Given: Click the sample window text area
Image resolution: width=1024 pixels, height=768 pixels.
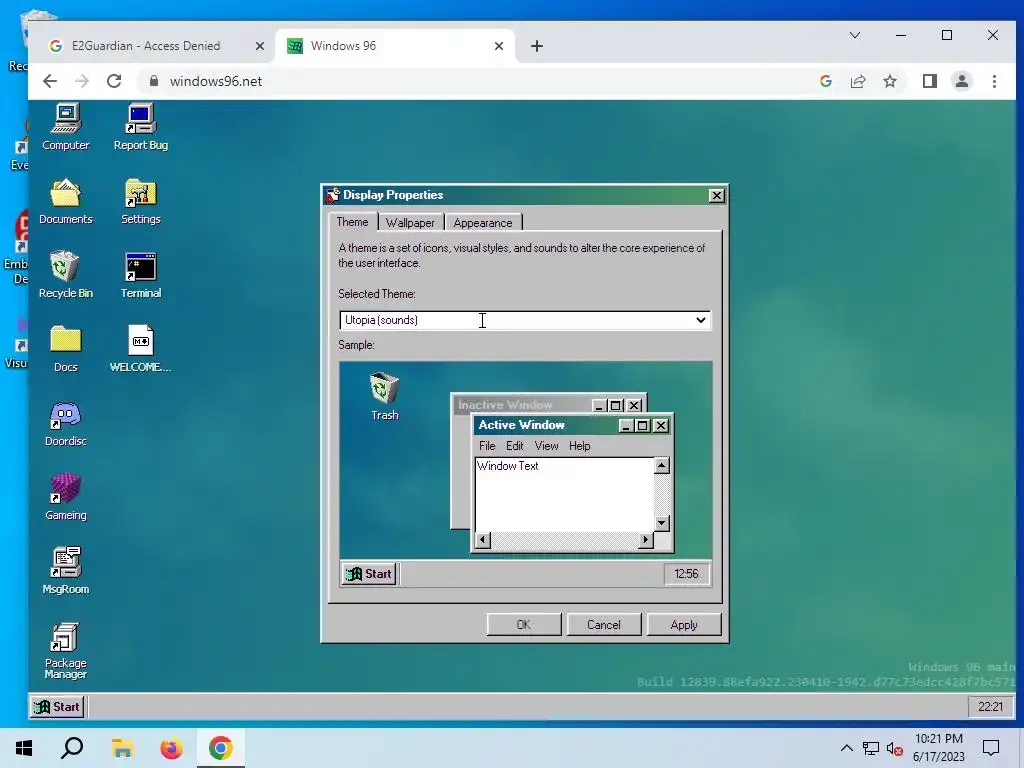Looking at the screenshot, I should pyautogui.click(x=564, y=494).
